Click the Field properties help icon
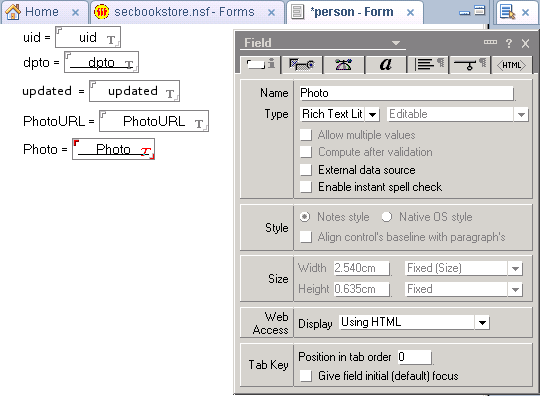The height and width of the screenshot is (396, 540). [x=509, y=43]
